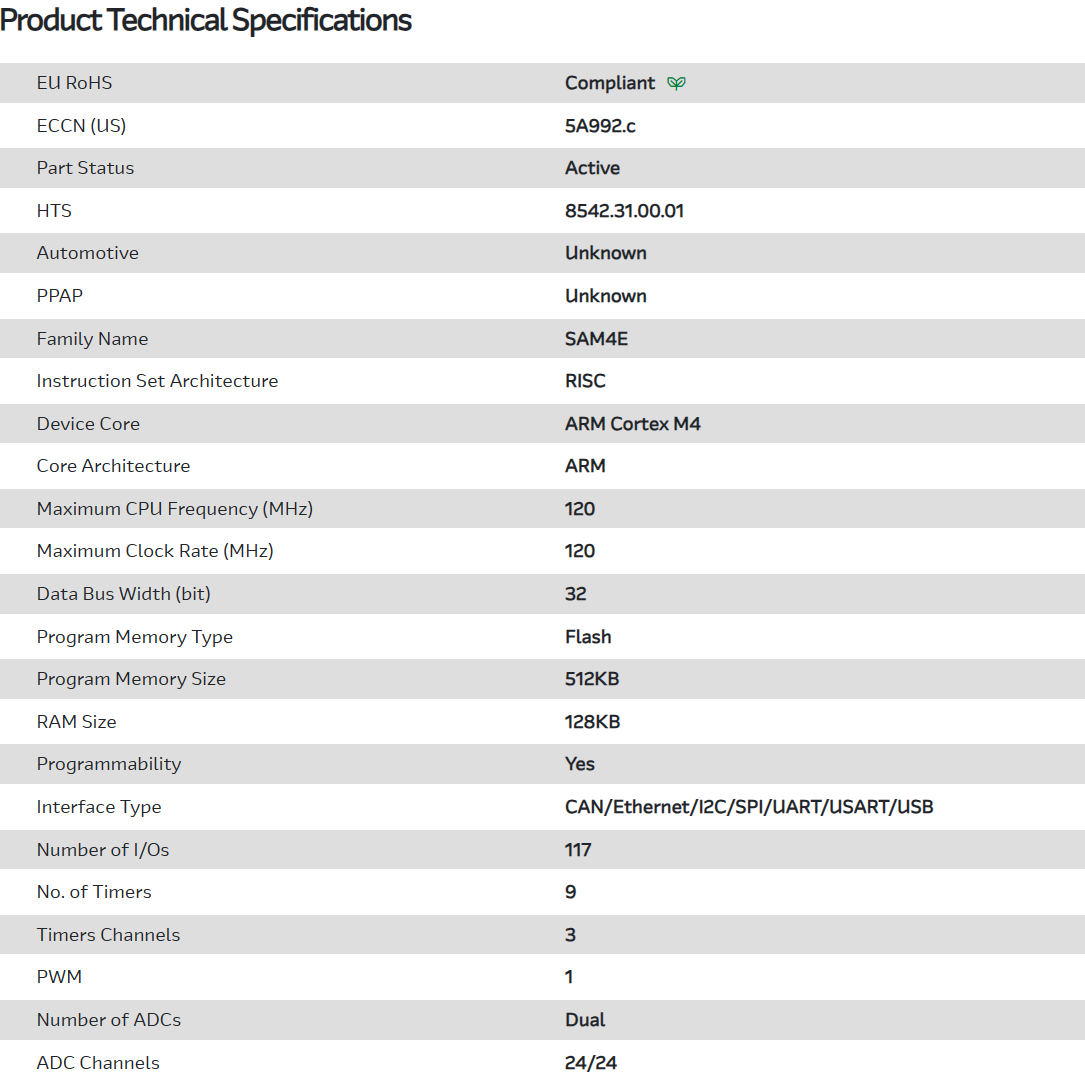1085x1078 pixels.
Task: Click the Number of I/Os value 117
Action: click(578, 850)
